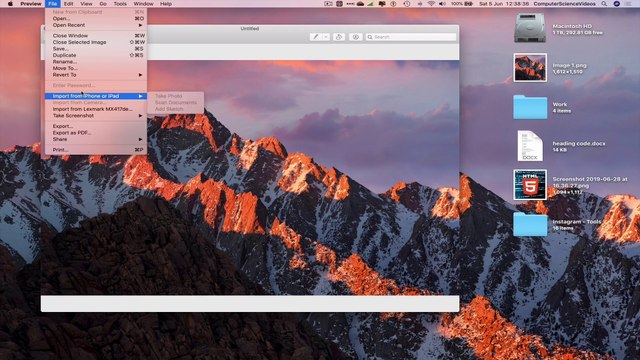Select Duplicate in the File menu
Screen dimensions: 640x360
point(96,55)
